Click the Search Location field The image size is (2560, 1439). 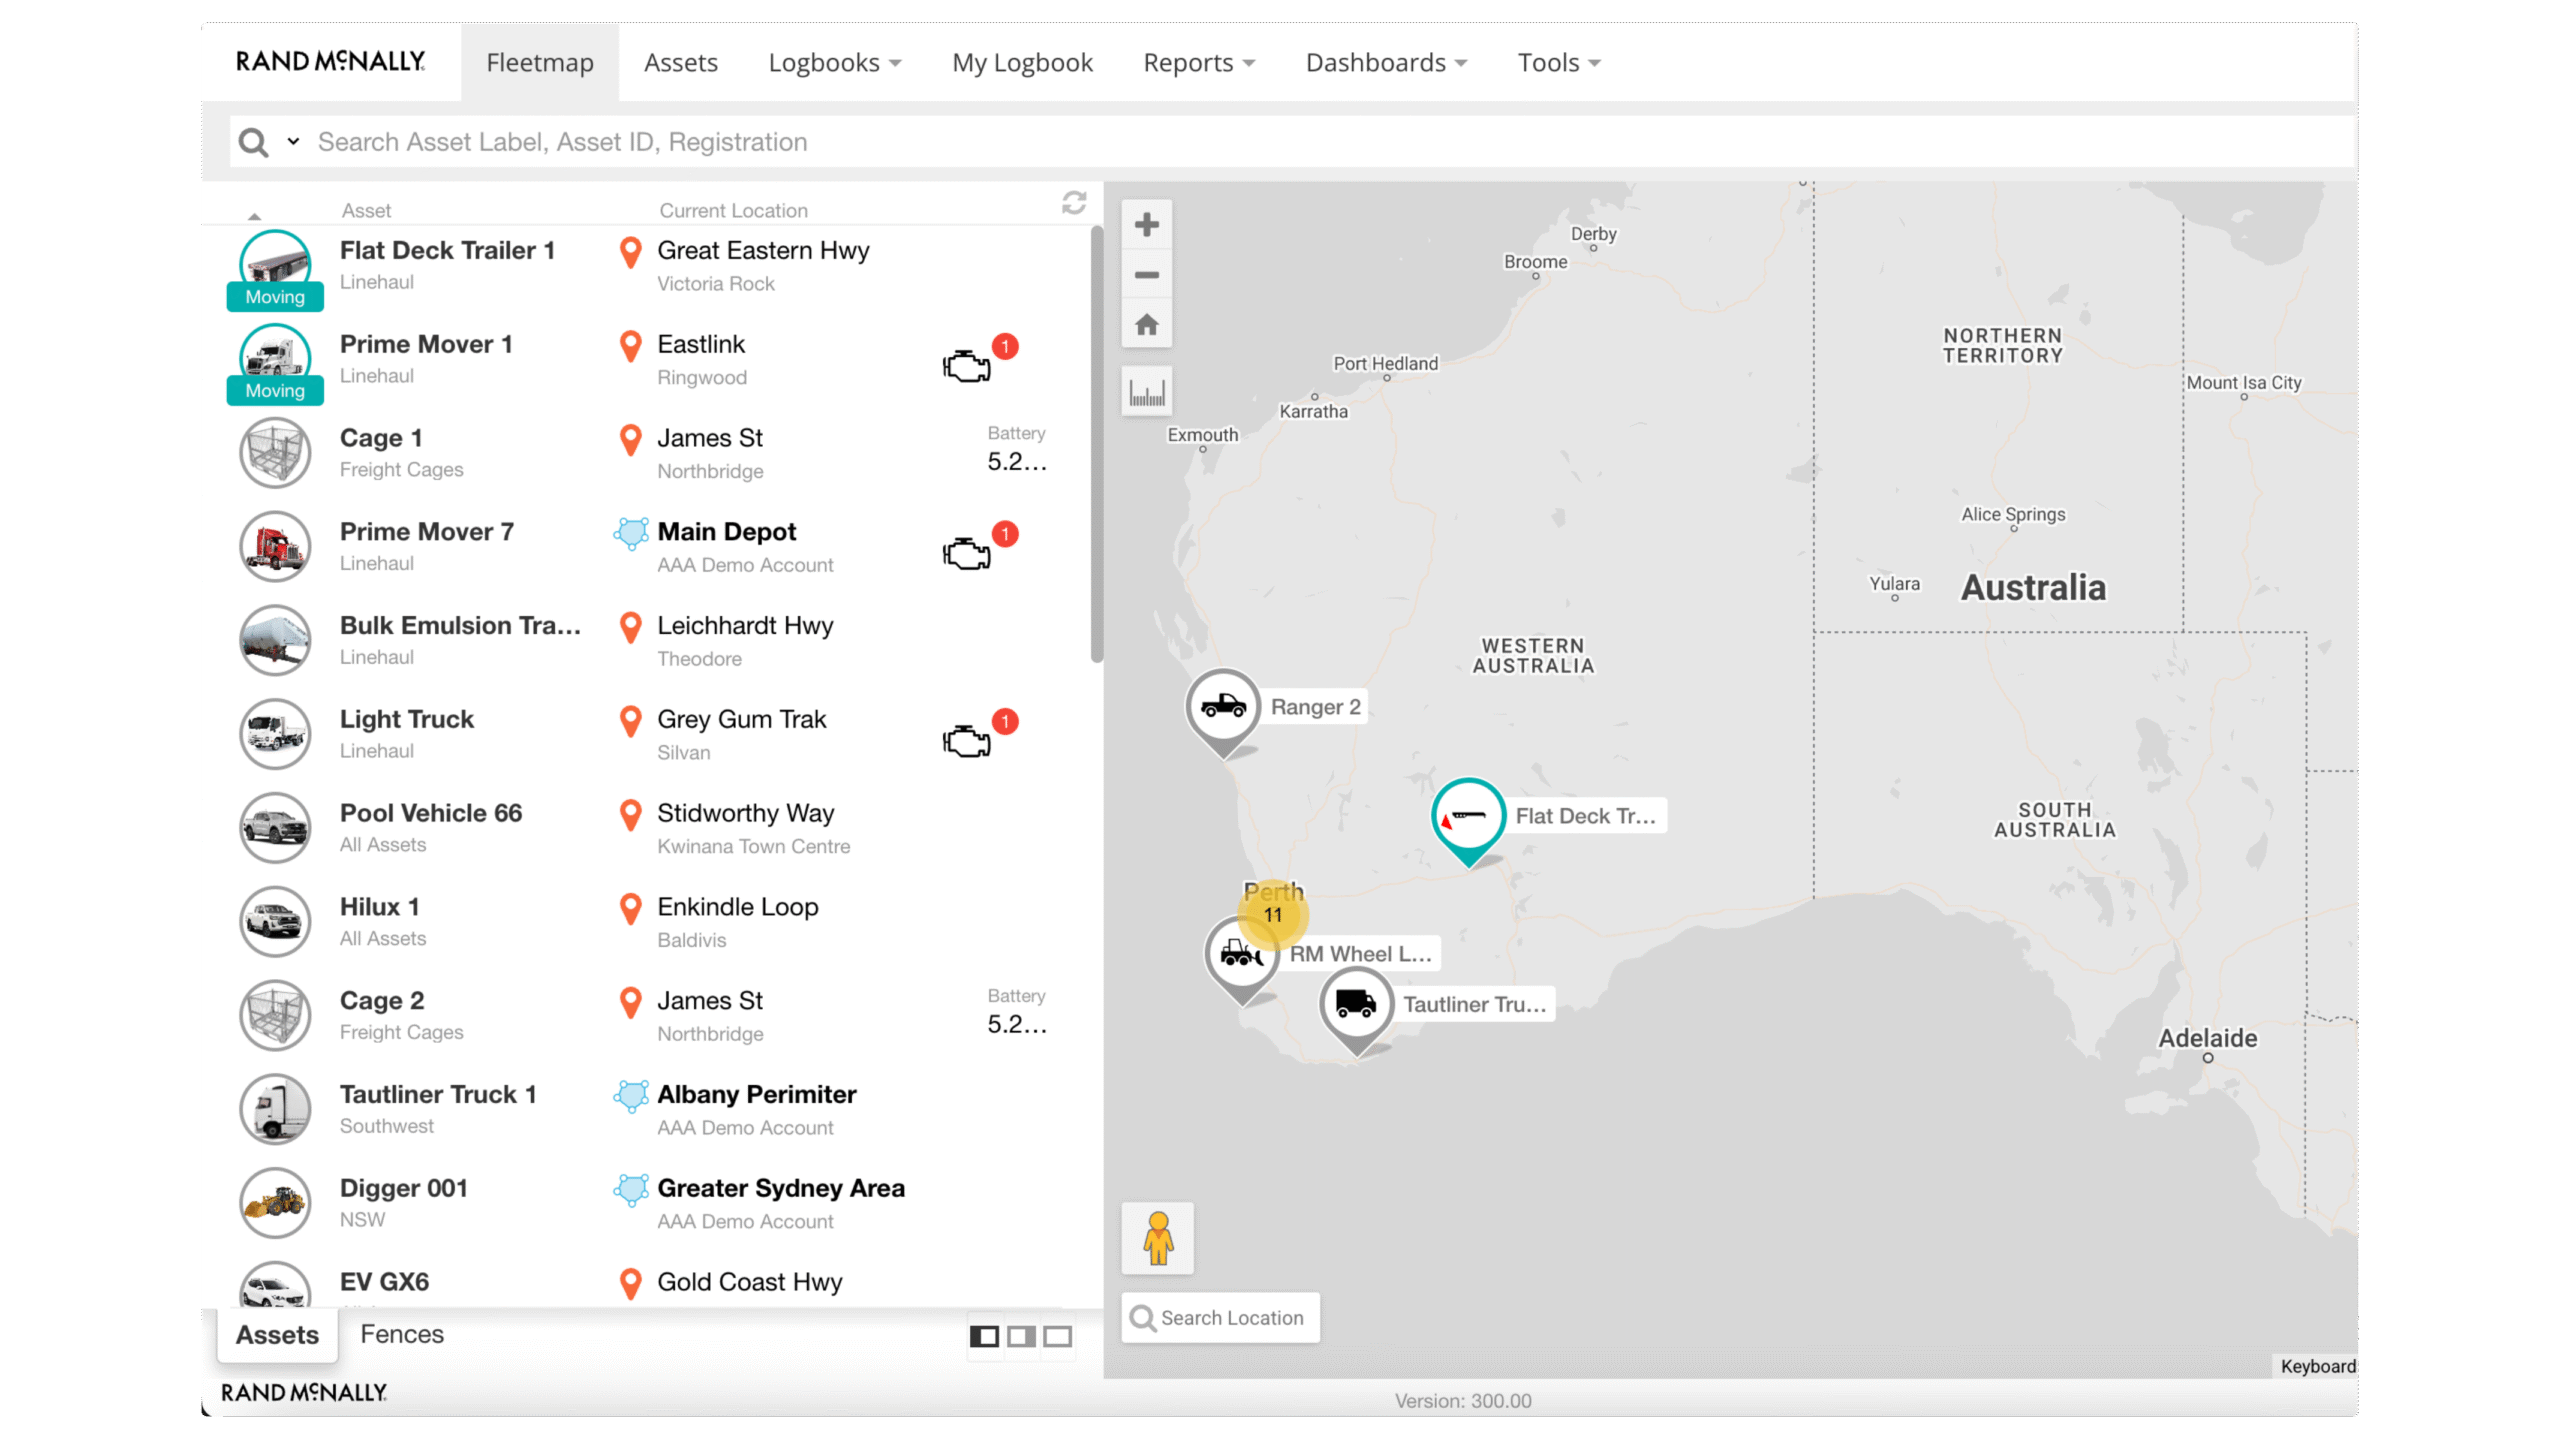coord(1220,1318)
